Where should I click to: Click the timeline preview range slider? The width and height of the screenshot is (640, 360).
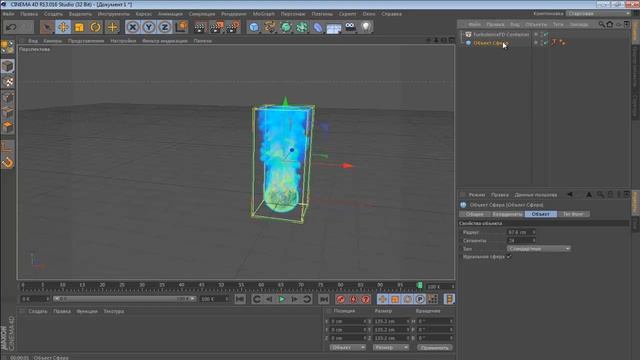tap(124, 299)
